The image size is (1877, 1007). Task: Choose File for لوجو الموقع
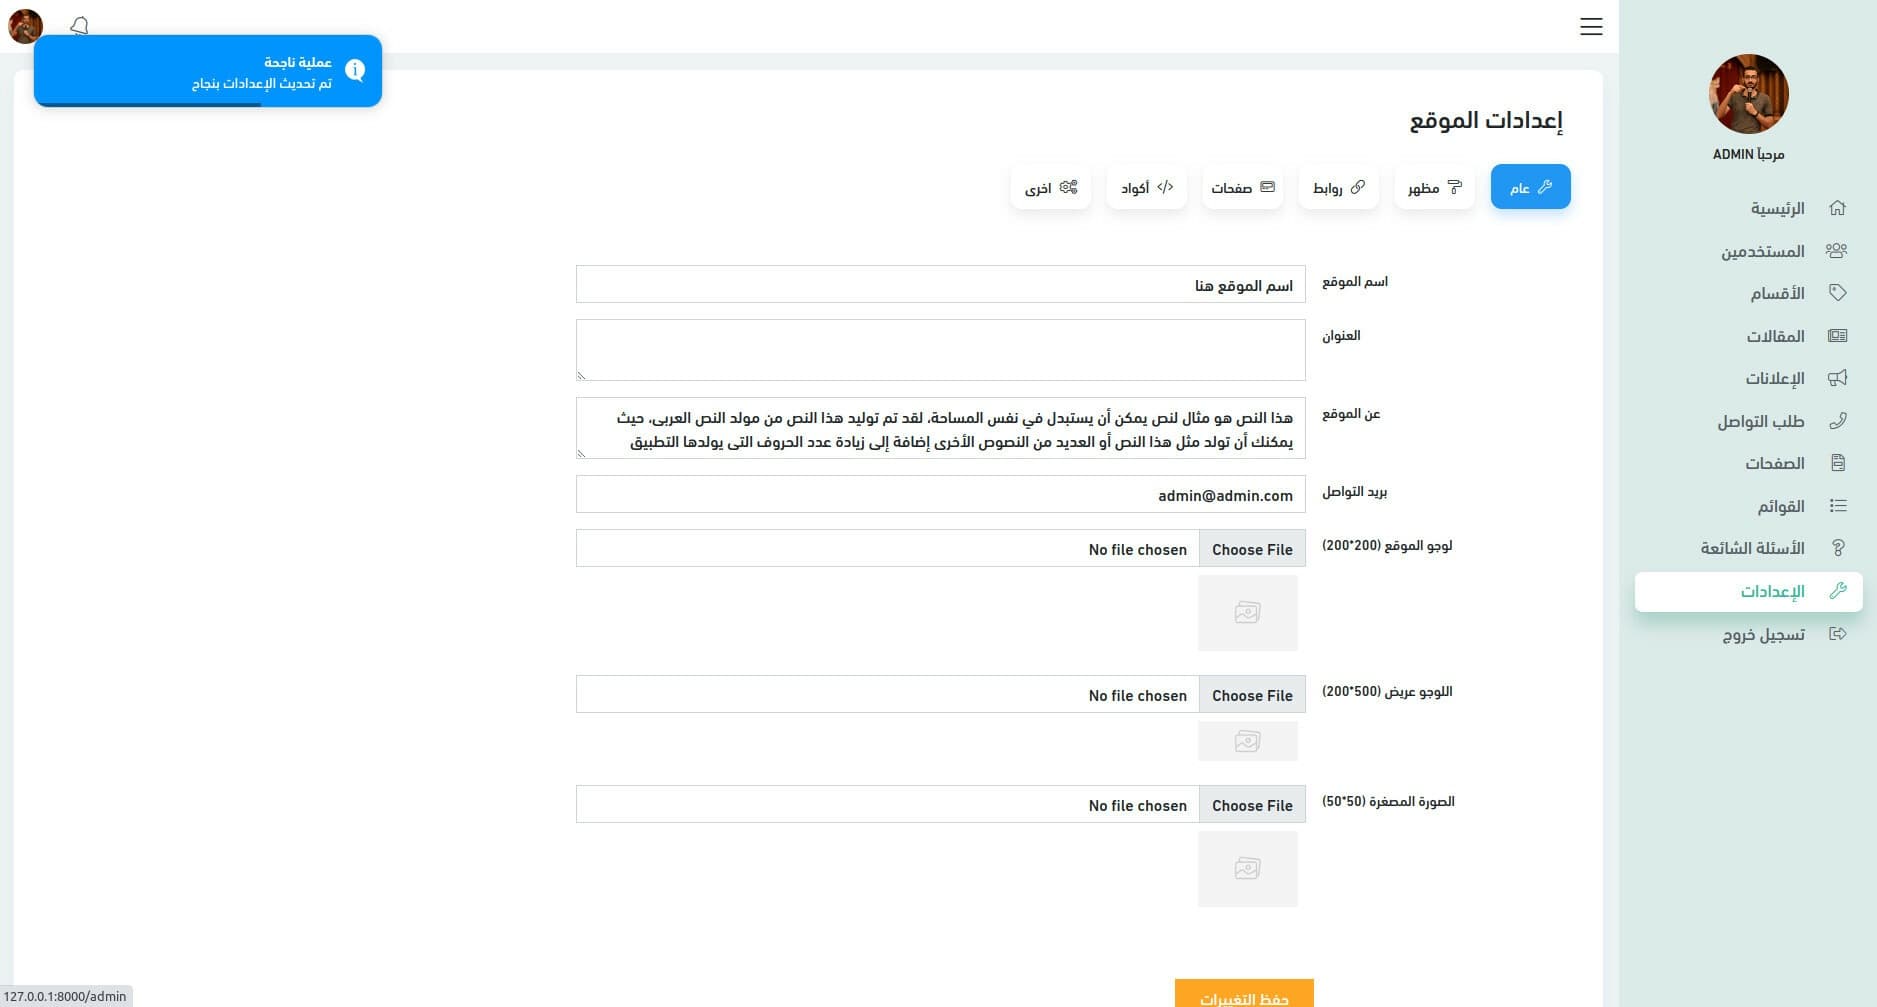pyautogui.click(x=1252, y=548)
